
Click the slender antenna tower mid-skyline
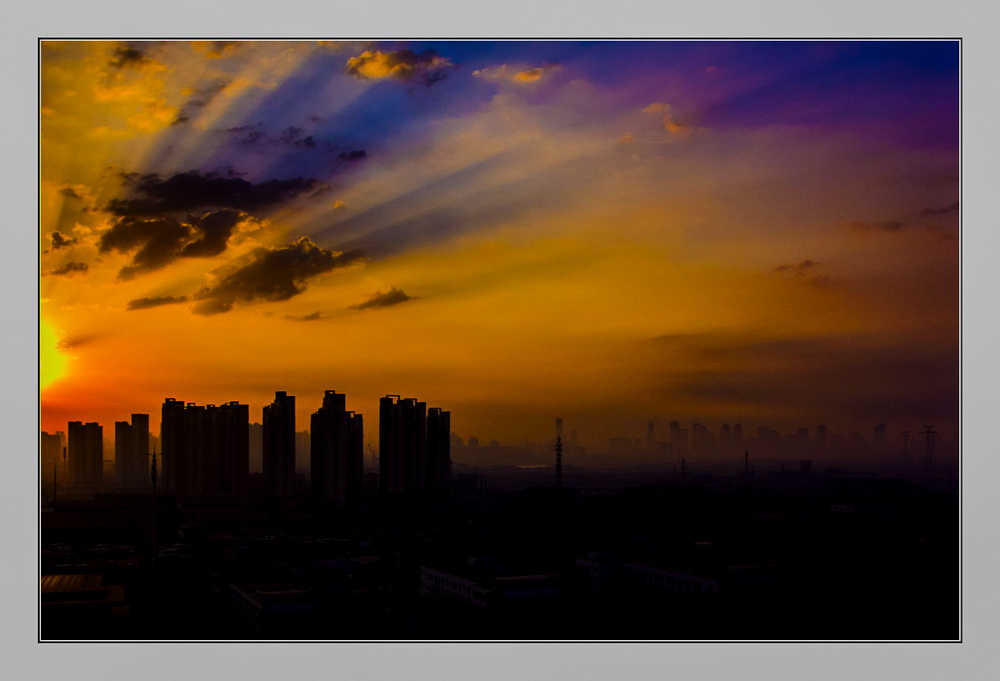[x=559, y=452]
